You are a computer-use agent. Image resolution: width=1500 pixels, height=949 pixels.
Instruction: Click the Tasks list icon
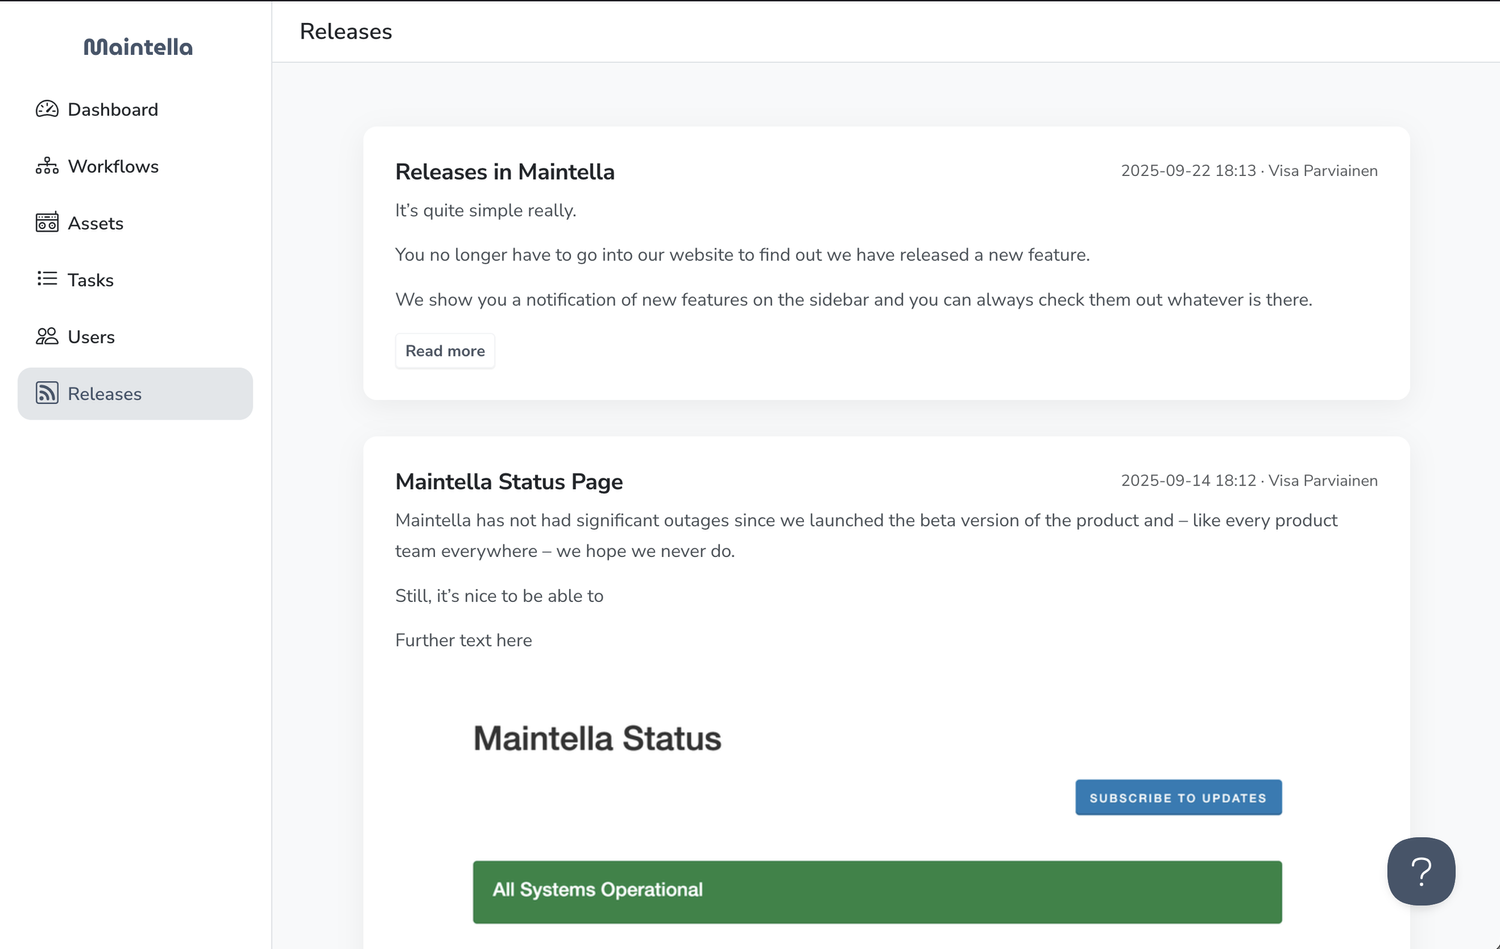pos(47,279)
